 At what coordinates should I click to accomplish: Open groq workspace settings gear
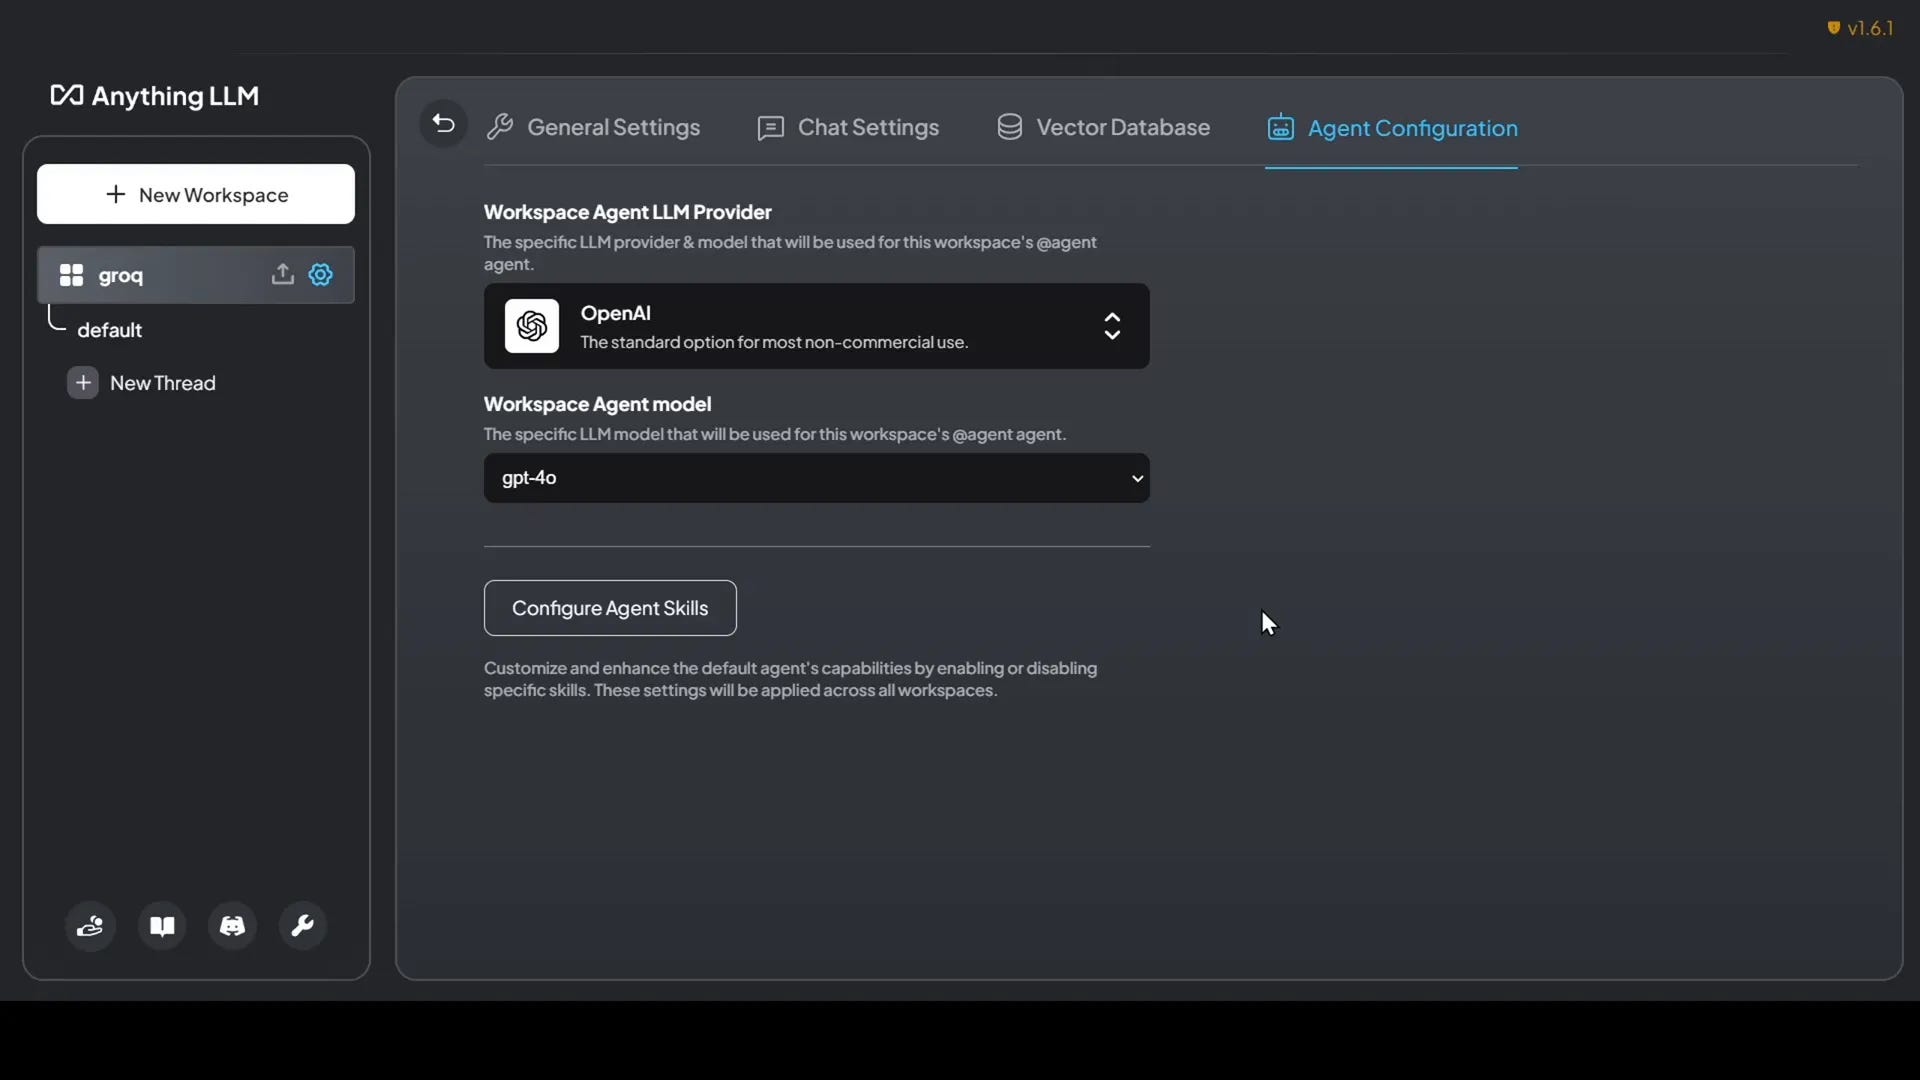(x=321, y=275)
